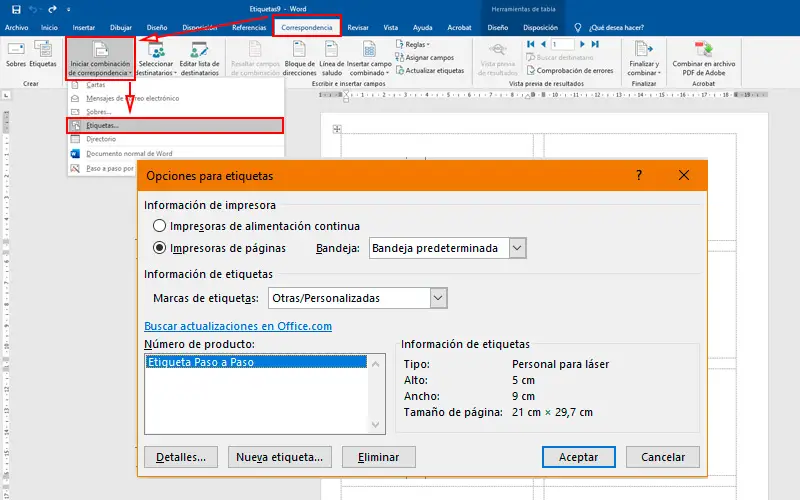Open Insertar campo combinado
The image size is (800, 500).
(x=369, y=59)
